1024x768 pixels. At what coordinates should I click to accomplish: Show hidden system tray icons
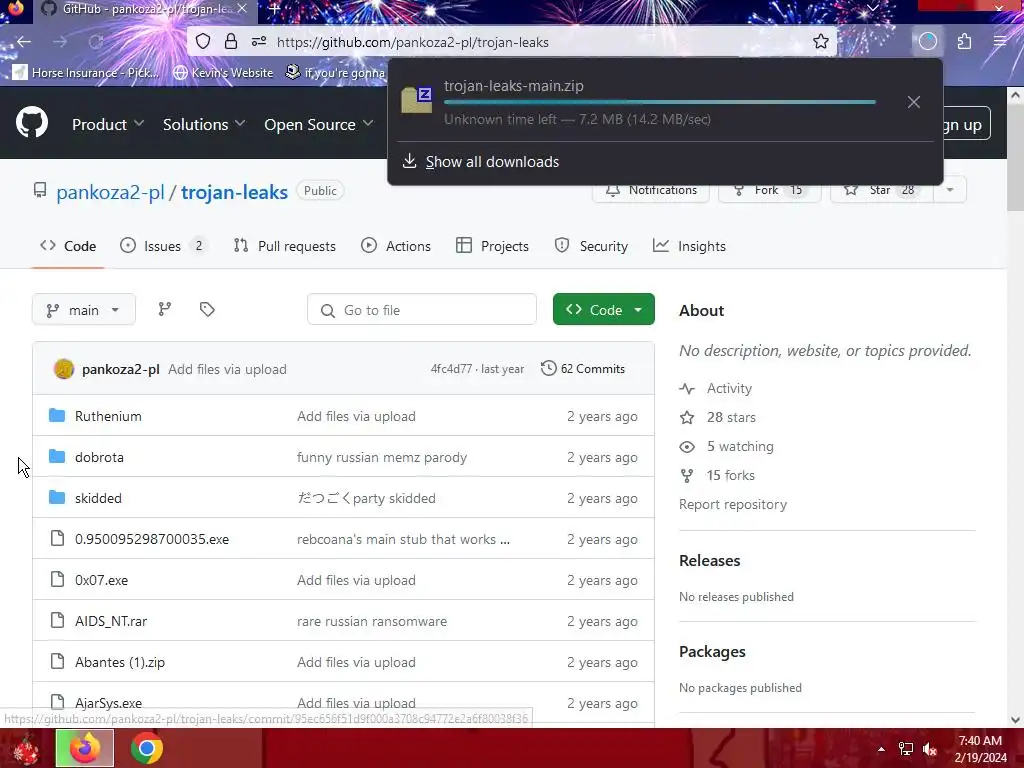881,749
